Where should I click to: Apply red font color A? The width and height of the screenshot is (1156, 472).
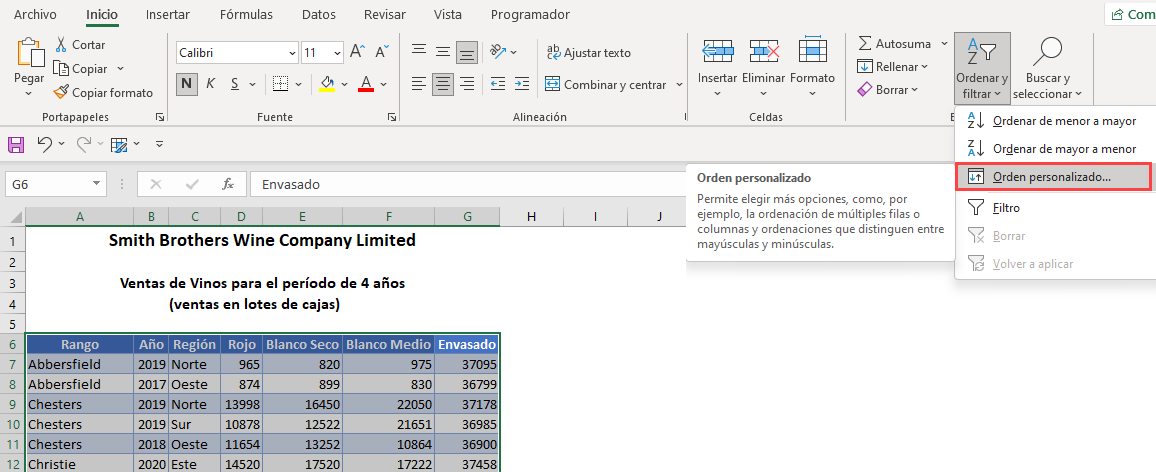pyautogui.click(x=366, y=83)
